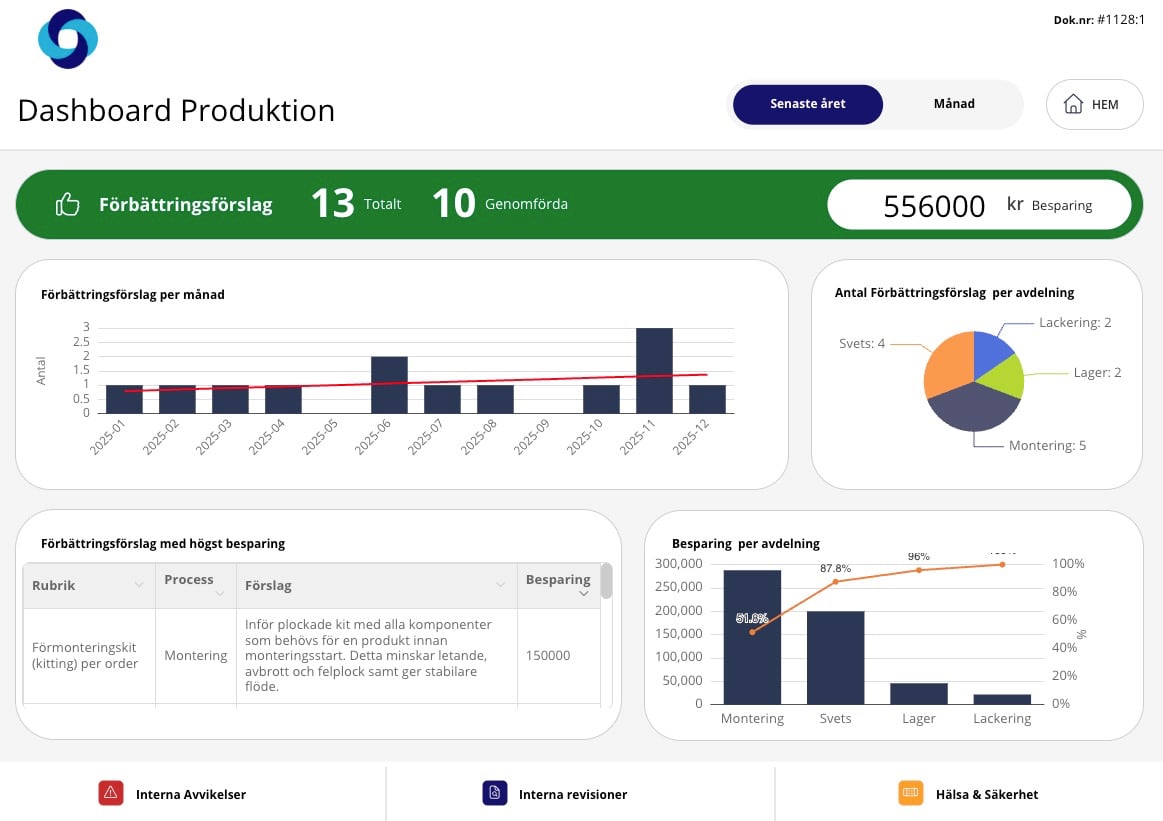This screenshot has height=821, width=1163.
Task: Click the 2025-06 bar in monthly chart
Action: point(389,384)
